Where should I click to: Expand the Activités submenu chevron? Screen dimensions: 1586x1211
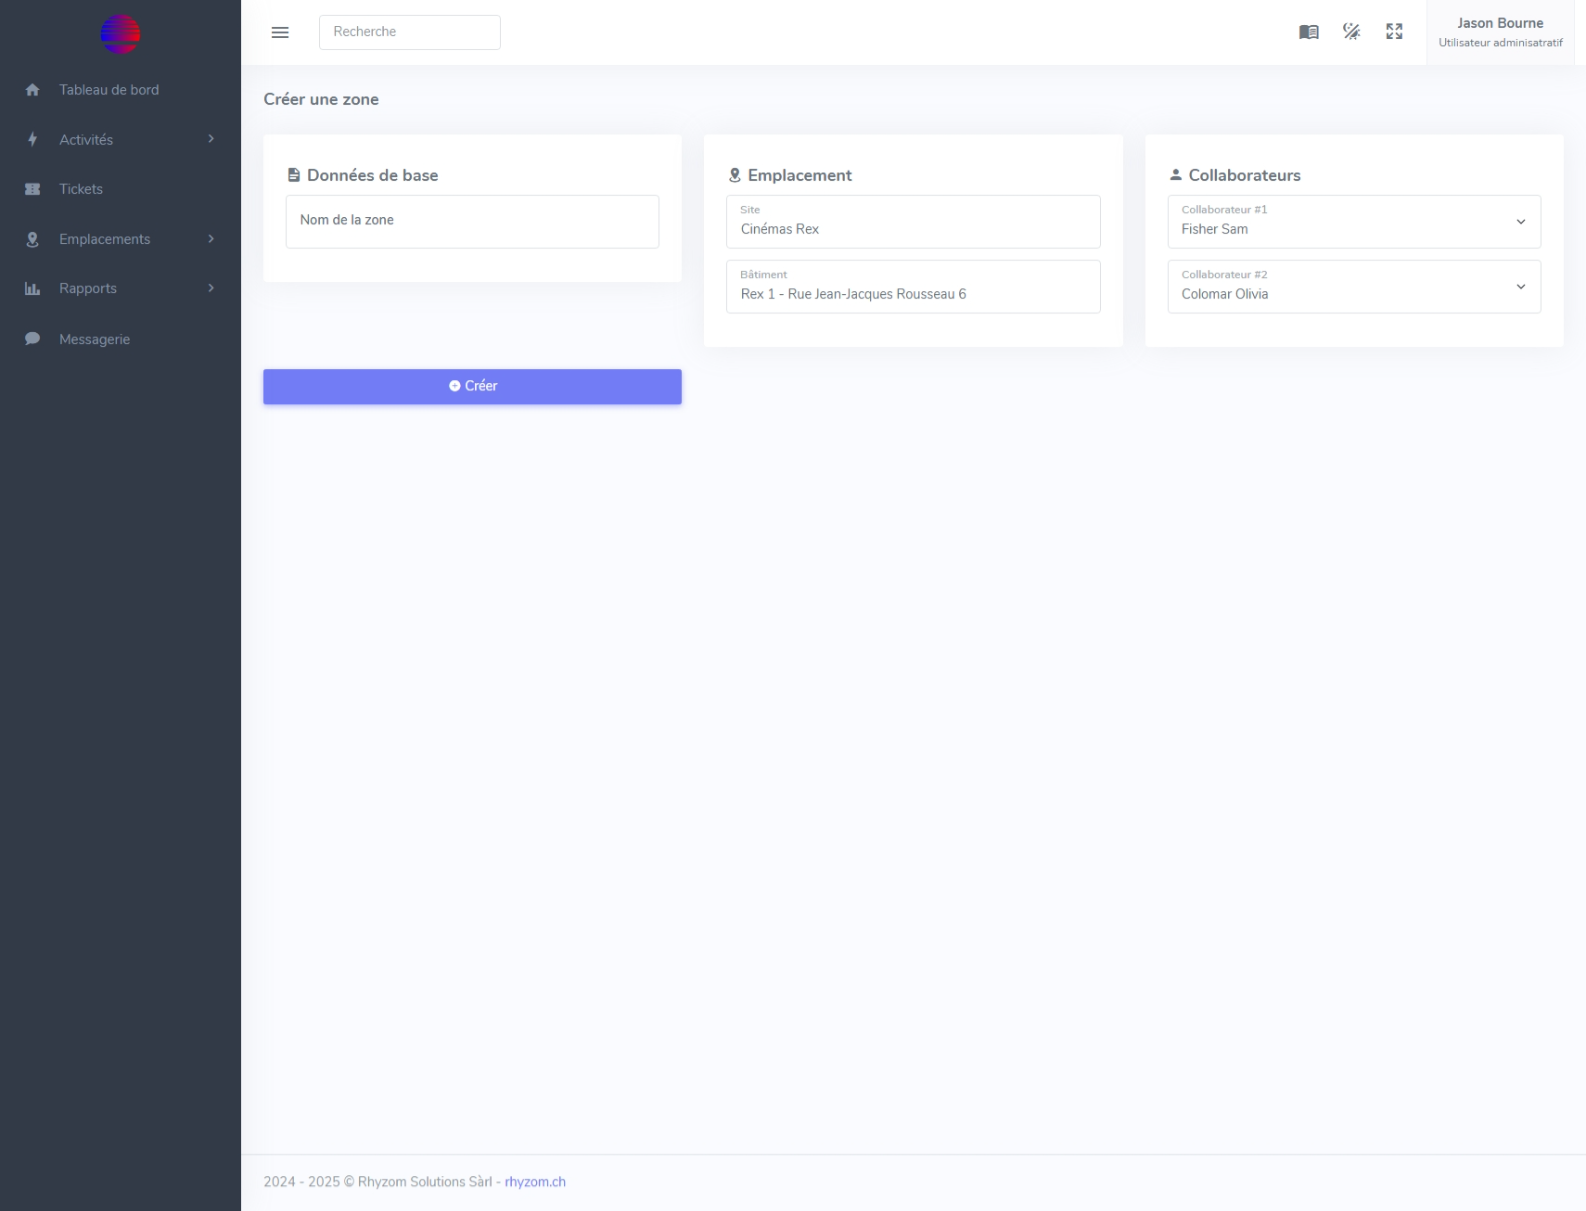click(x=211, y=139)
